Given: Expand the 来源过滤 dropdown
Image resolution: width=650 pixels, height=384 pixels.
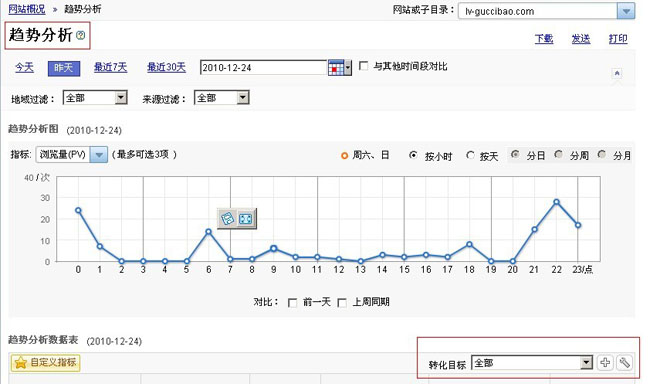Looking at the screenshot, I should pos(222,98).
